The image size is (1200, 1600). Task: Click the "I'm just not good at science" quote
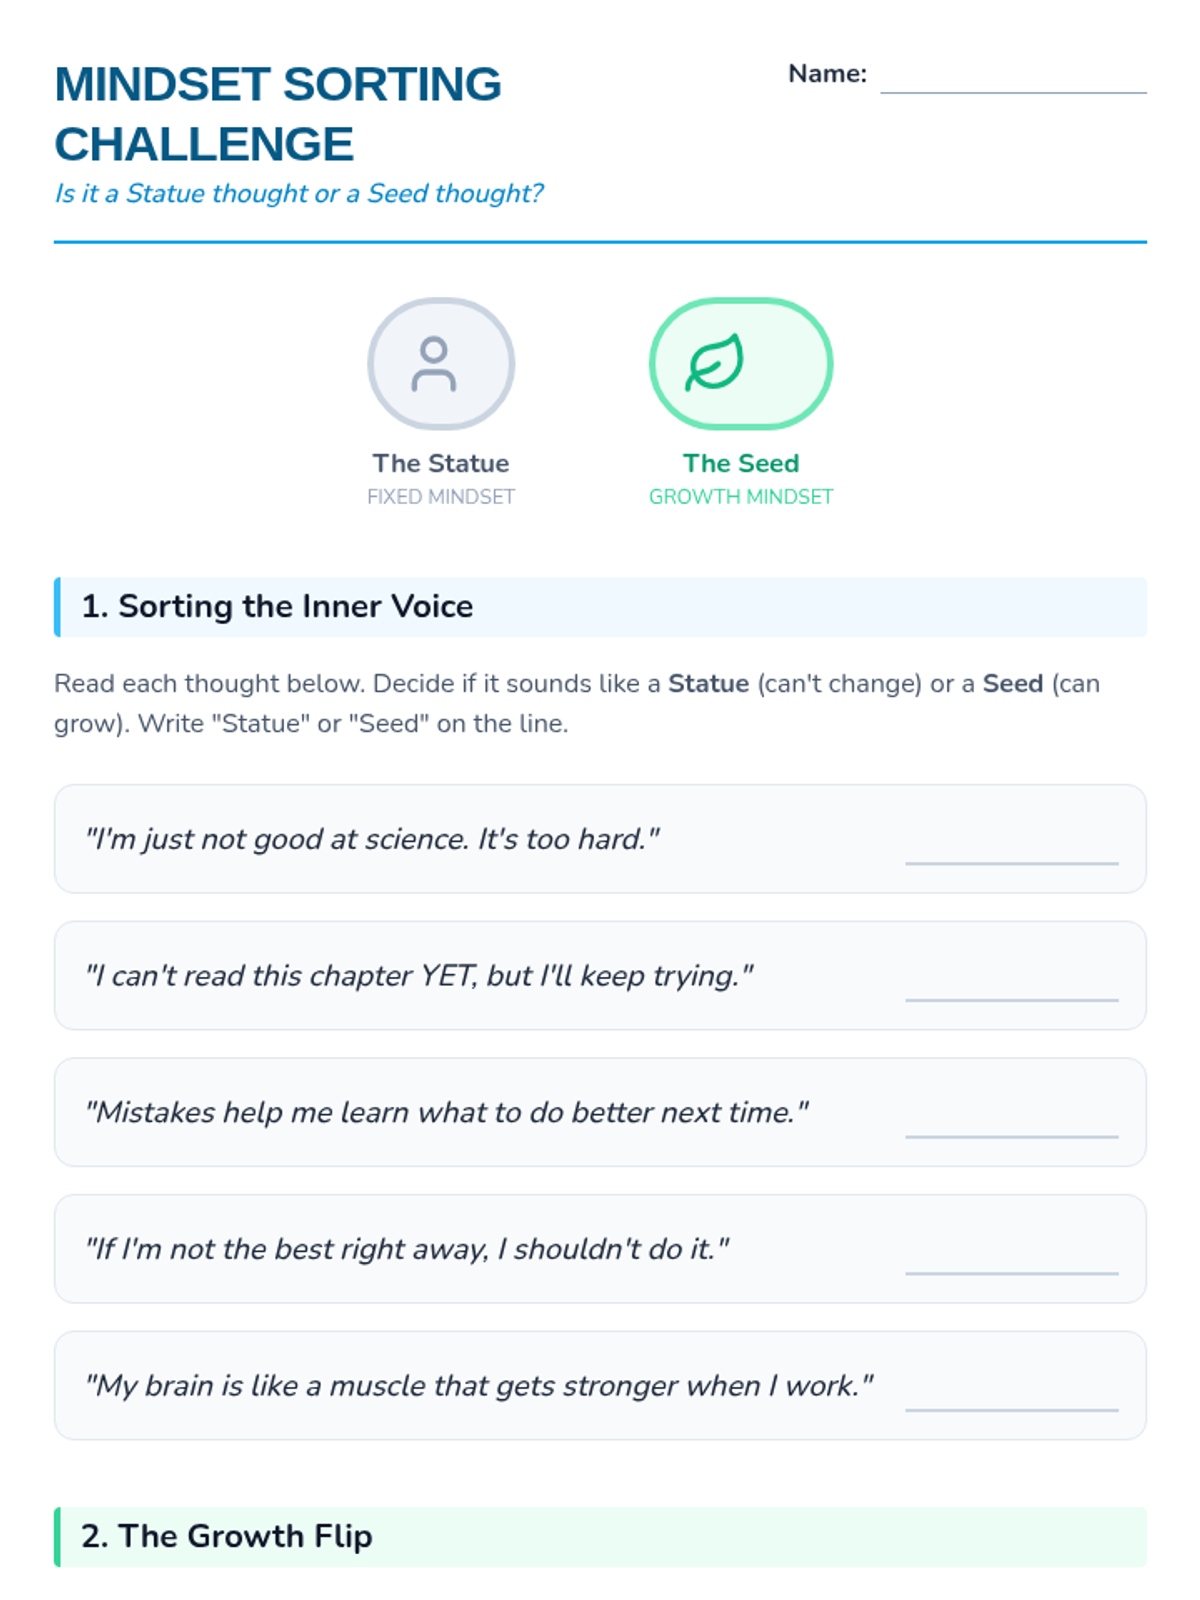(x=372, y=839)
